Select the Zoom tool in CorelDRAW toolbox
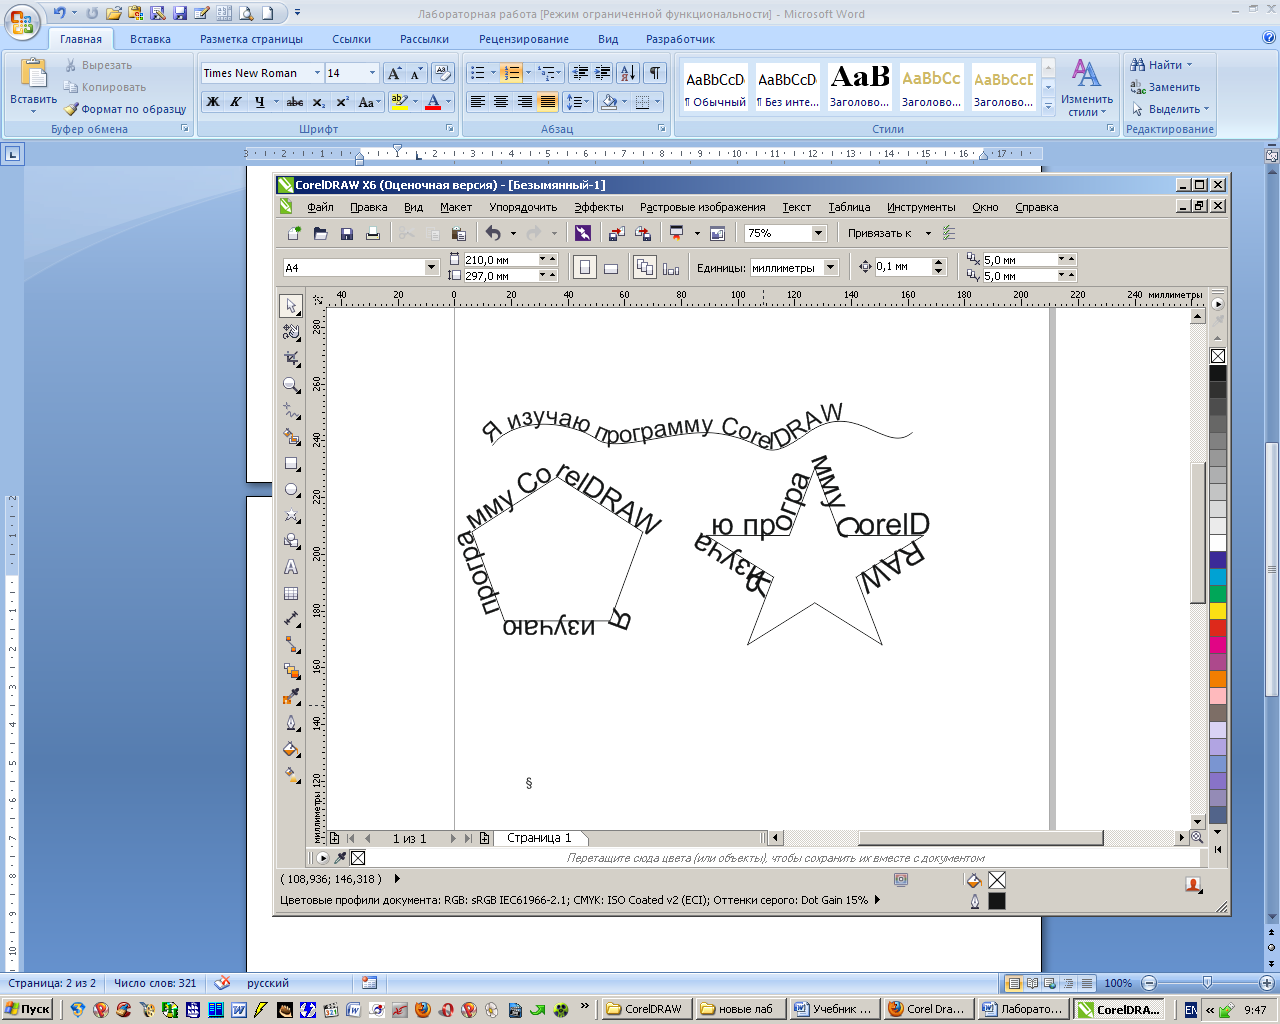Screen dimensions: 1280x1024 click(x=291, y=385)
